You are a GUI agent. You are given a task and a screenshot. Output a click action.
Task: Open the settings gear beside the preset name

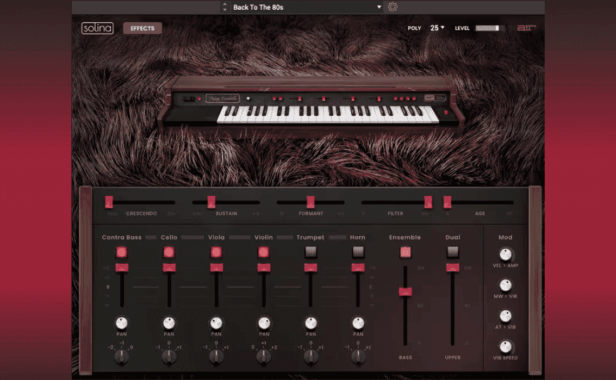392,7
